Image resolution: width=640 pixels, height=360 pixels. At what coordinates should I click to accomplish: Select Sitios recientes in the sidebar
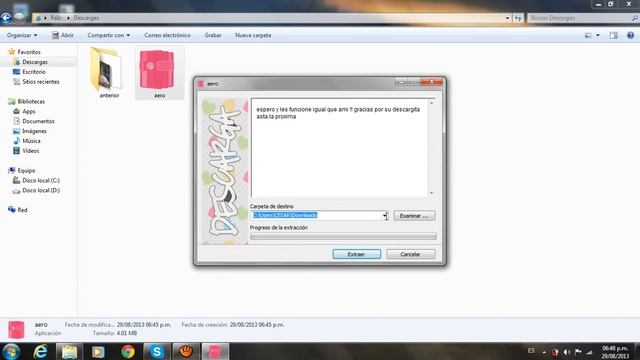coord(41,82)
